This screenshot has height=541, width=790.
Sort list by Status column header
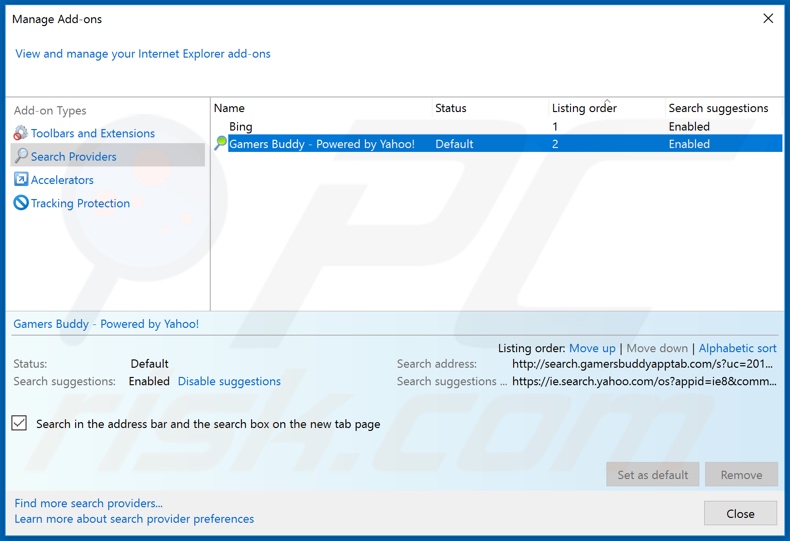490,108
